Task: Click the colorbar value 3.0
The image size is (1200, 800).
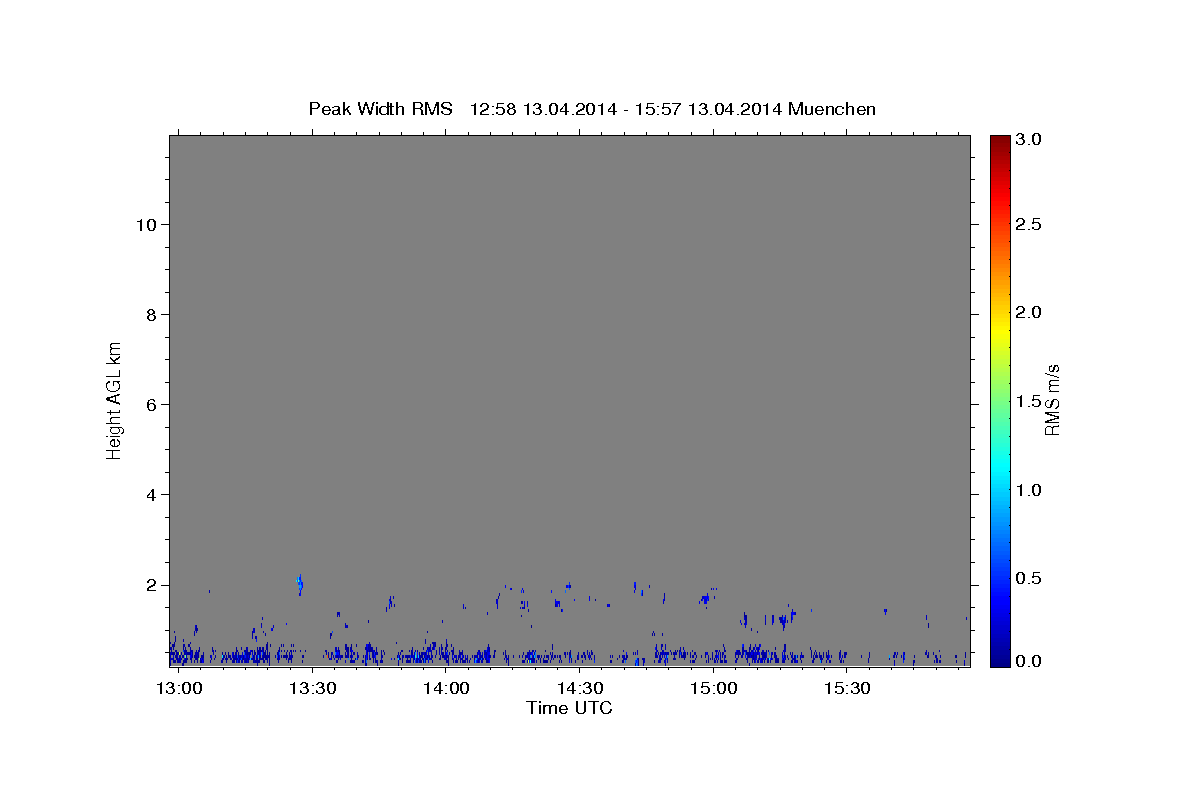Action: point(1030,140)
